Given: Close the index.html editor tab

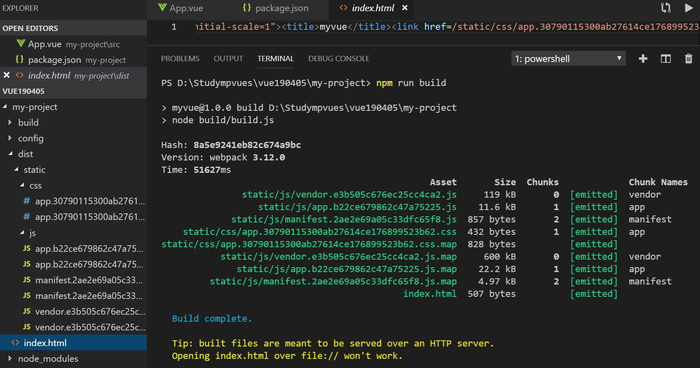Looking at the screenshot, I should (x=404, y=8).
